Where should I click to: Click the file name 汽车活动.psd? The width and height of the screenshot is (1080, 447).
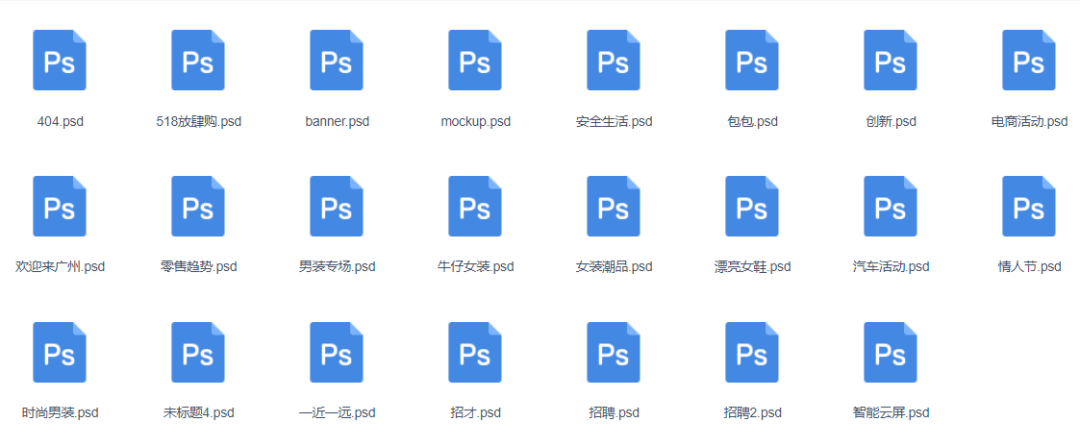point(891,267)
